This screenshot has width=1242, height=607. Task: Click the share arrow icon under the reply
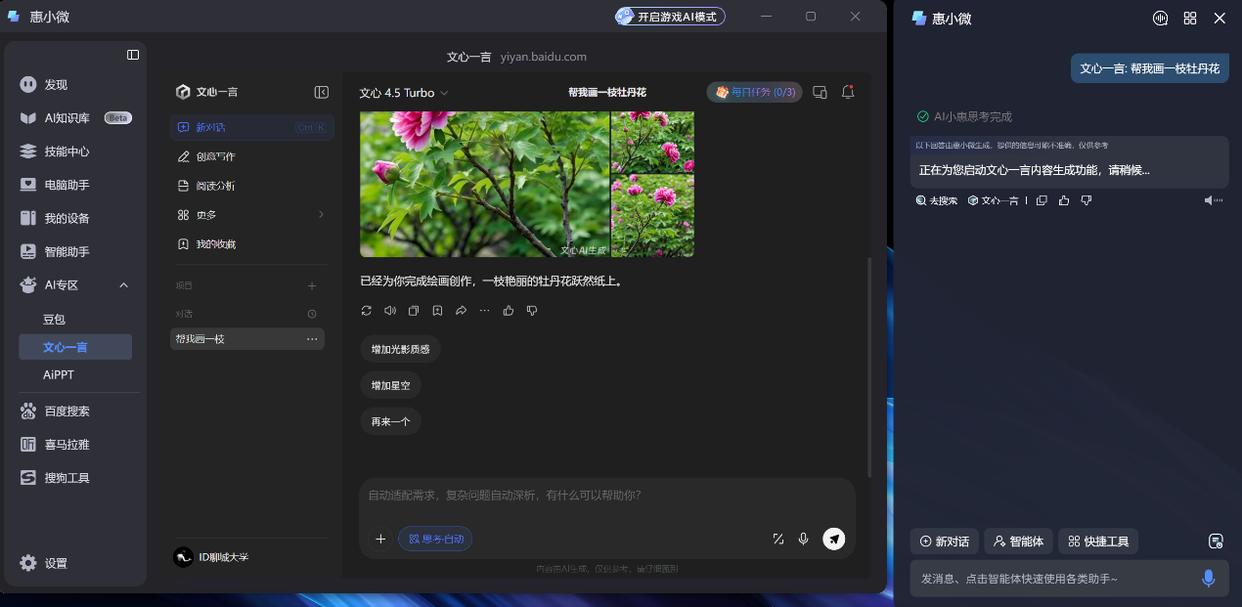tap(461, 311)
